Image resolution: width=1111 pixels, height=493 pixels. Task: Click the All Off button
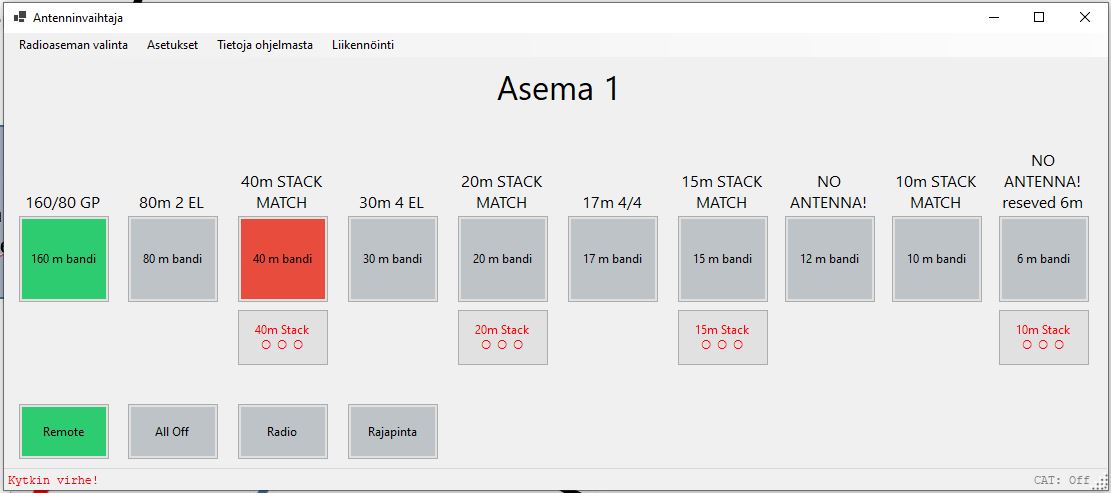pos(172,431)
